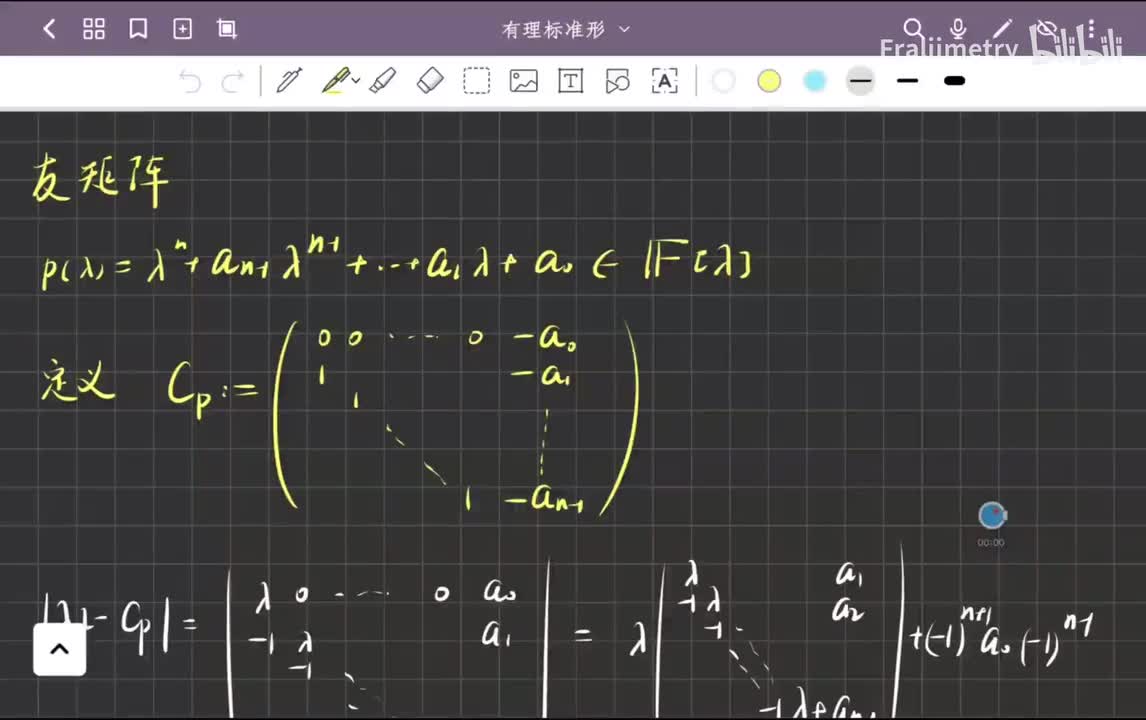
Task: Select the fountain pen tool
Action: 289,80
